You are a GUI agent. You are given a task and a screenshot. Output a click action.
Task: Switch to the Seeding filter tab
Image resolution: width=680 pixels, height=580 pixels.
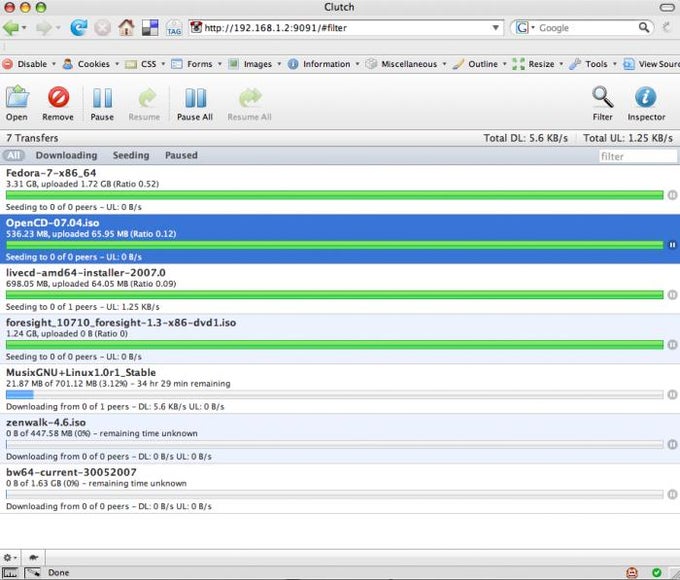pyautogui.click(x=131, y=155)
